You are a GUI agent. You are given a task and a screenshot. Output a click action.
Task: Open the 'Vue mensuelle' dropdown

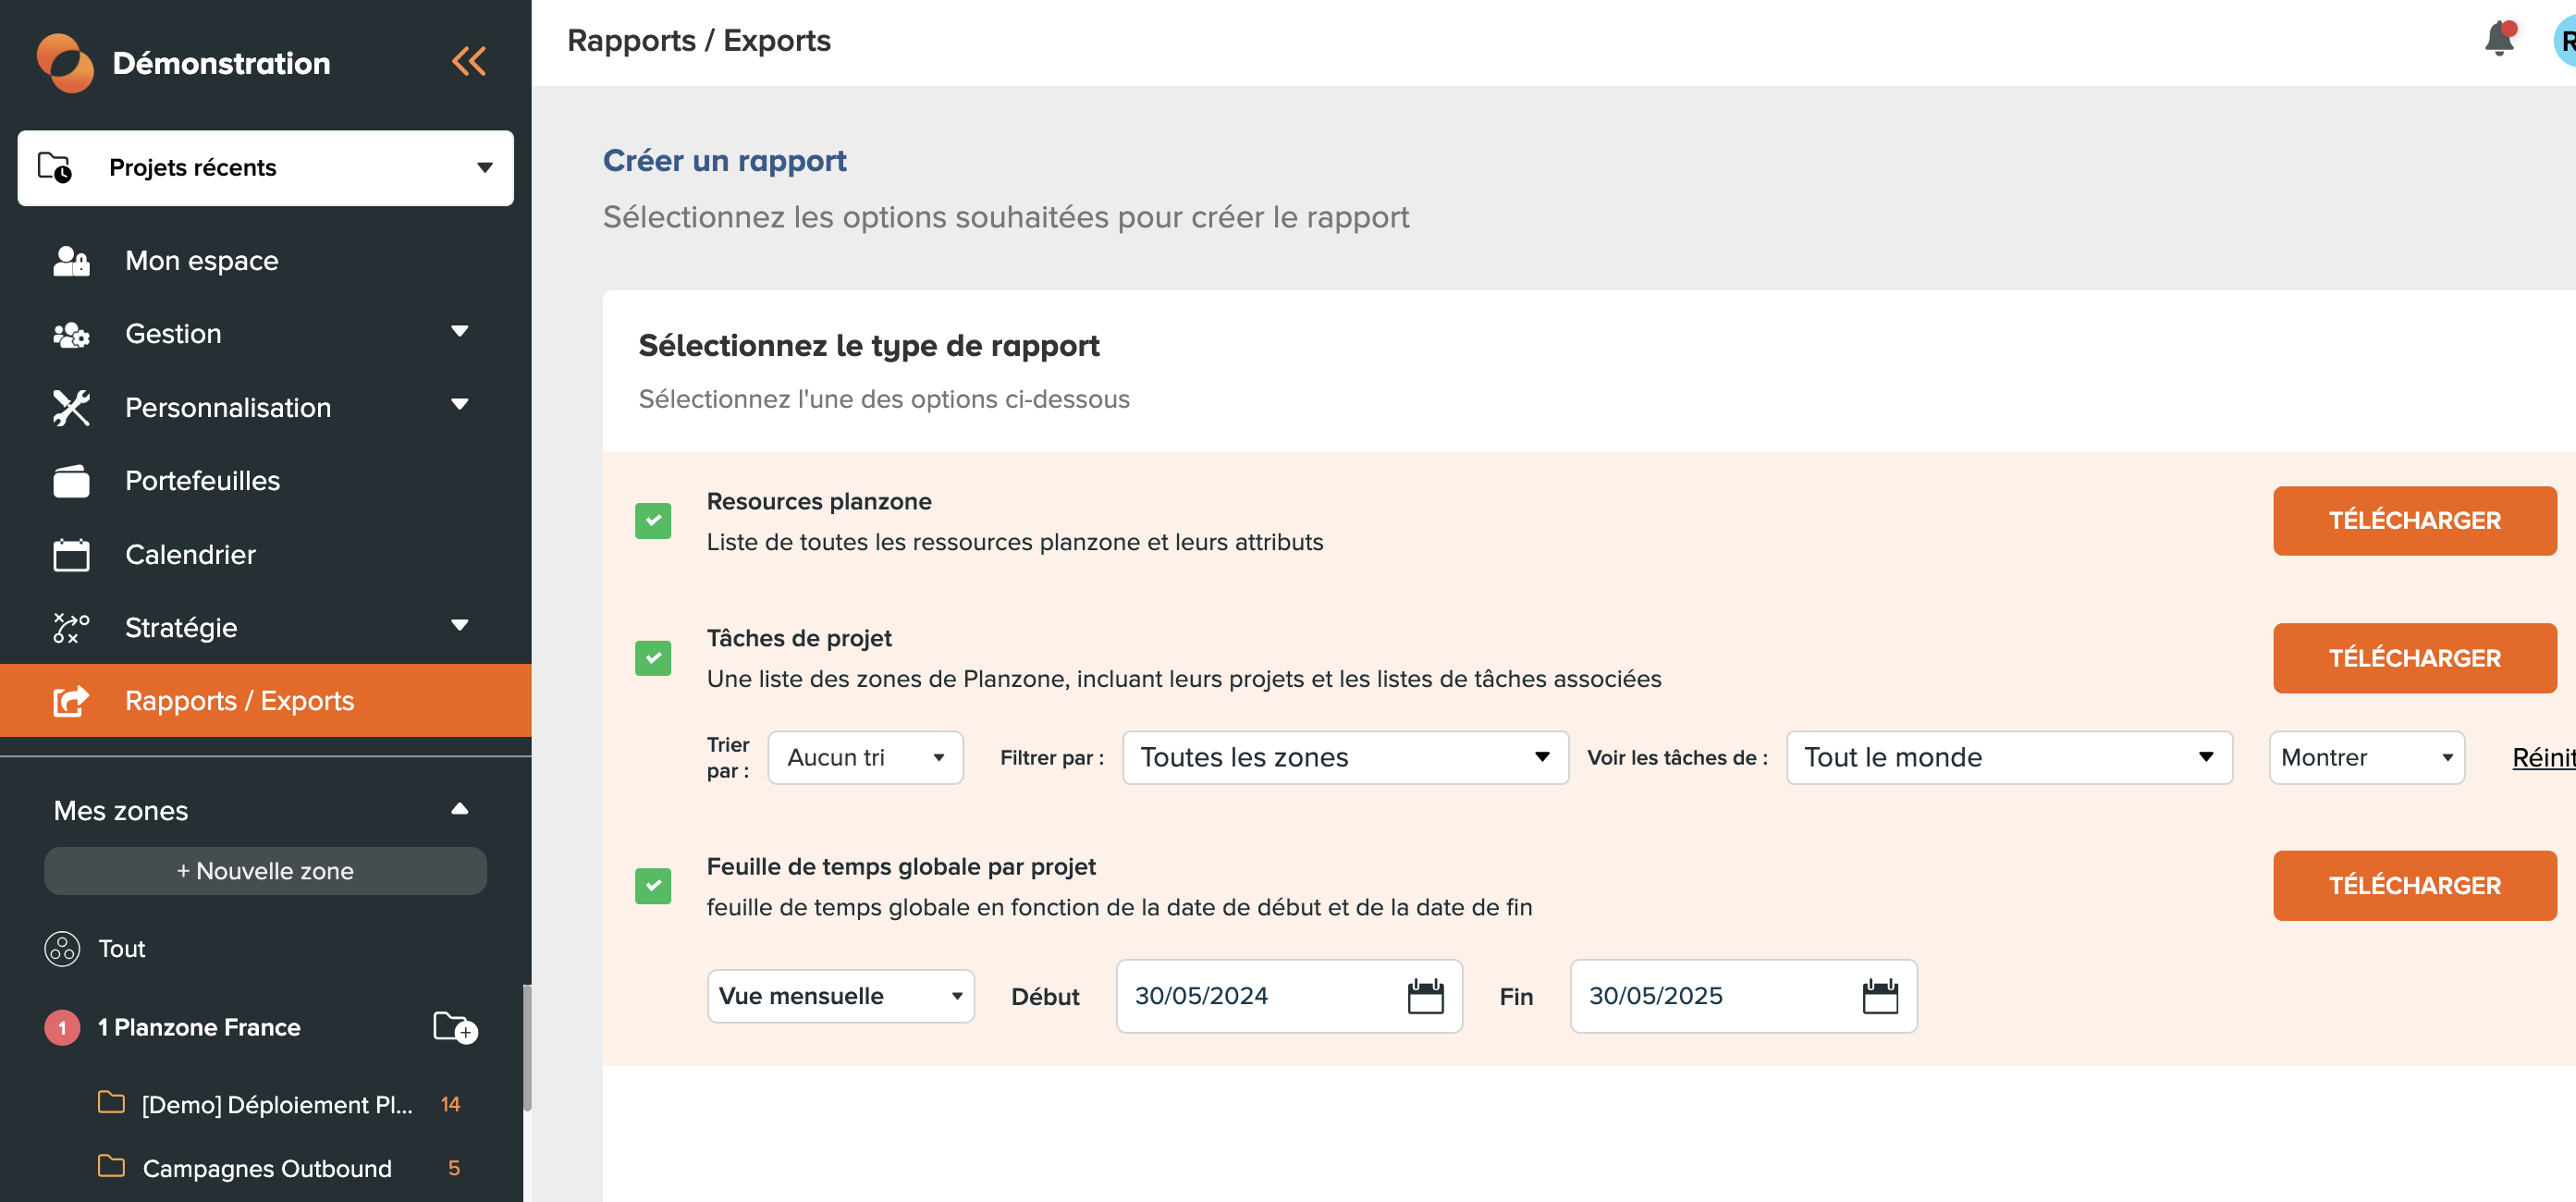[840, 996]
